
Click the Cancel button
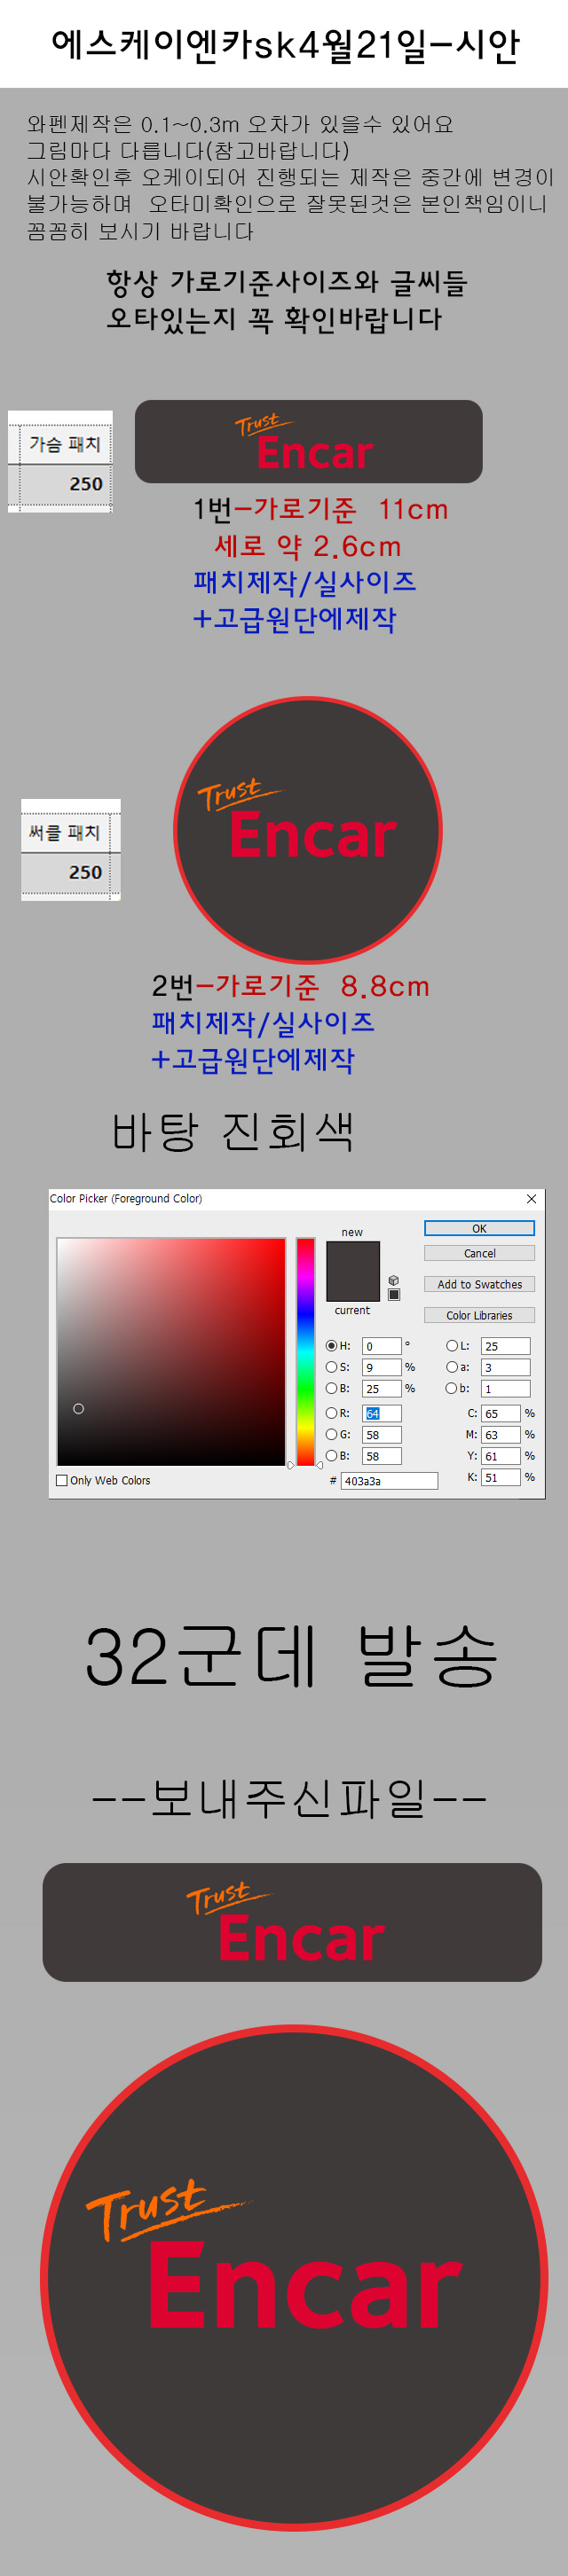coord(479,1253)
